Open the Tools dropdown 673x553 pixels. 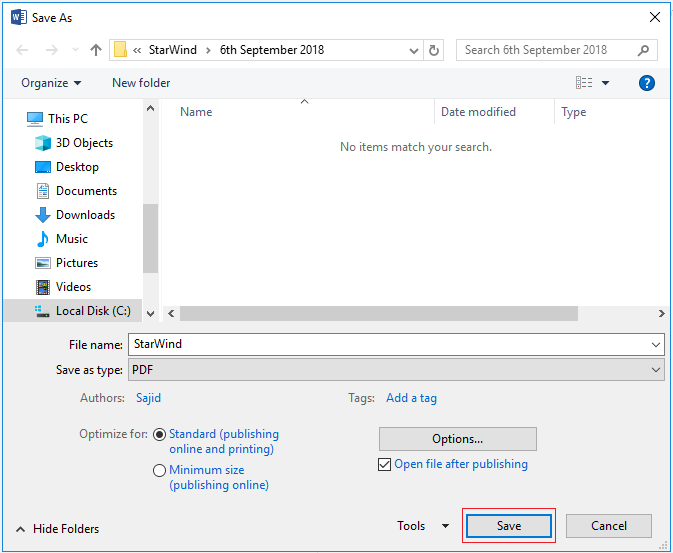tap(423, 526)
